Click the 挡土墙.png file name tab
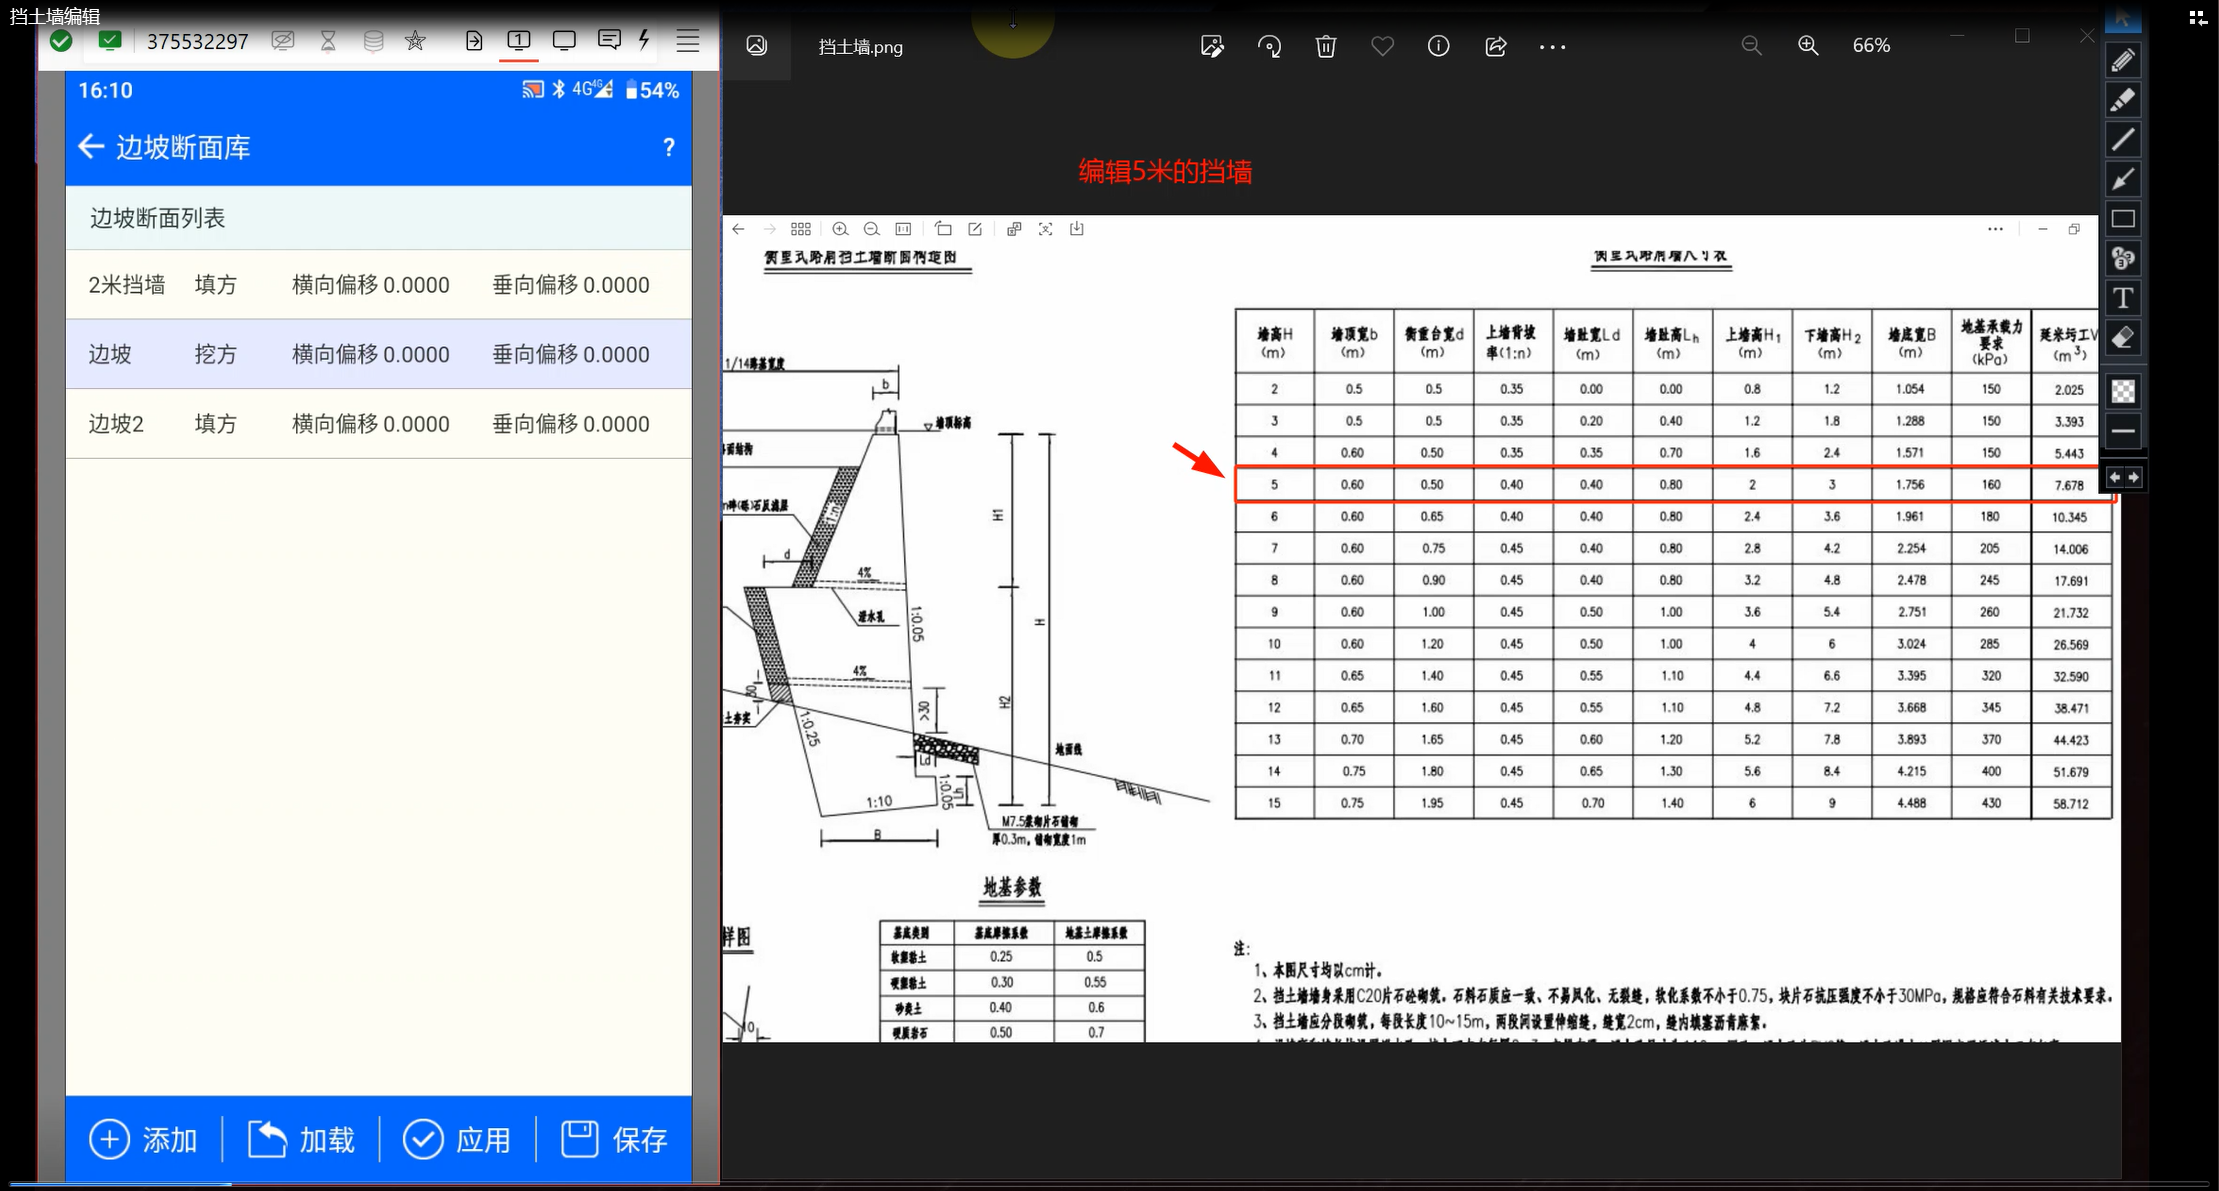 [860, 47]
